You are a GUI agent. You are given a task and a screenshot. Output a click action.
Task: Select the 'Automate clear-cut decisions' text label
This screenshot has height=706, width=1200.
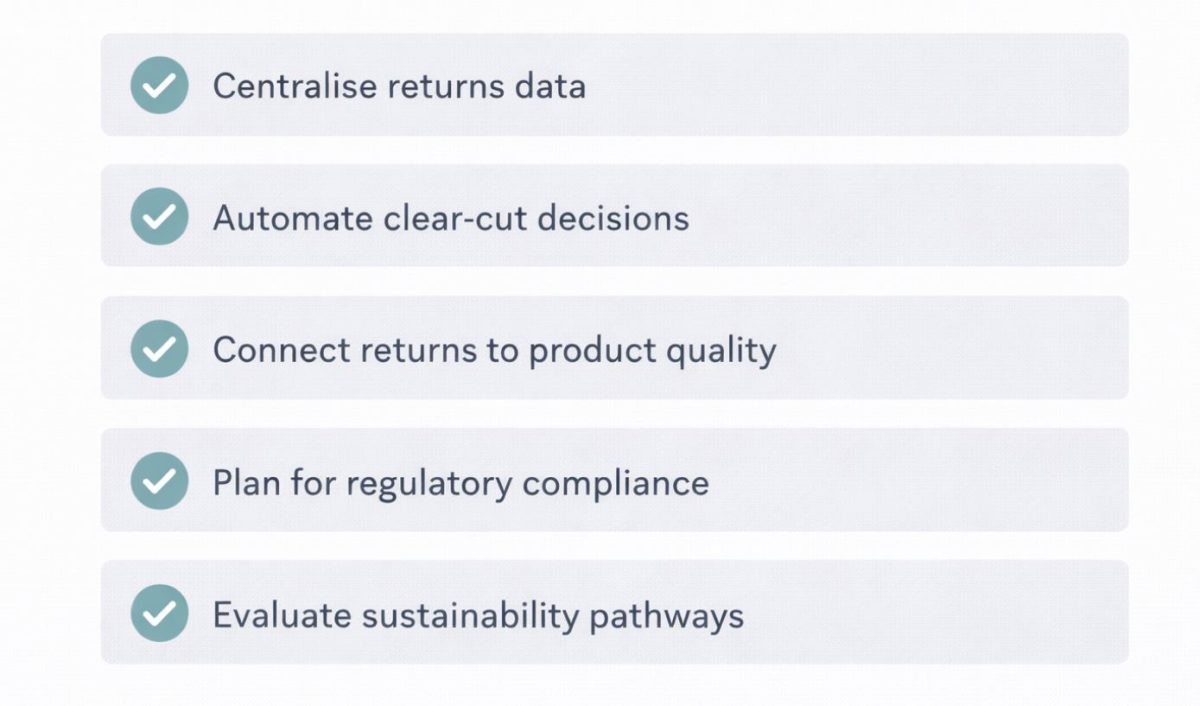[x=450, y=218]
